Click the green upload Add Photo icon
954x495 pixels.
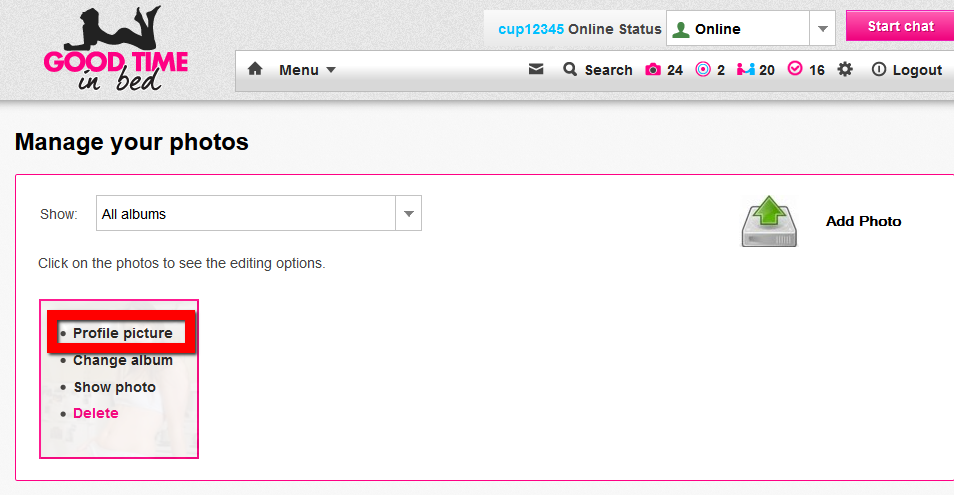pos(769,221)
